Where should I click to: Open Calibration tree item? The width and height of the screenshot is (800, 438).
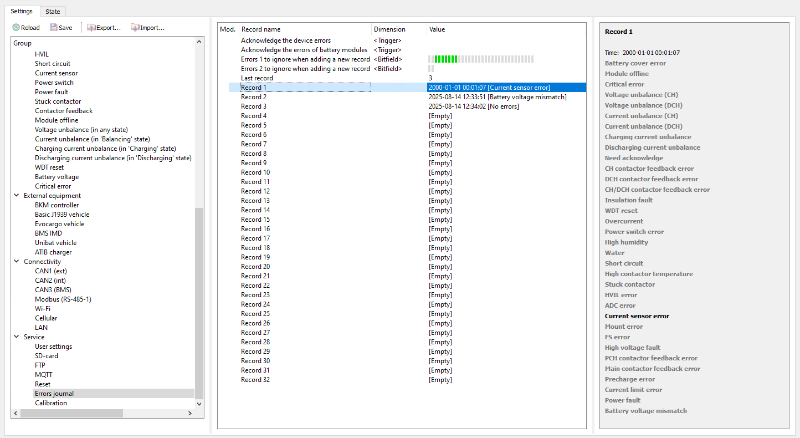[x=51, y=403]
